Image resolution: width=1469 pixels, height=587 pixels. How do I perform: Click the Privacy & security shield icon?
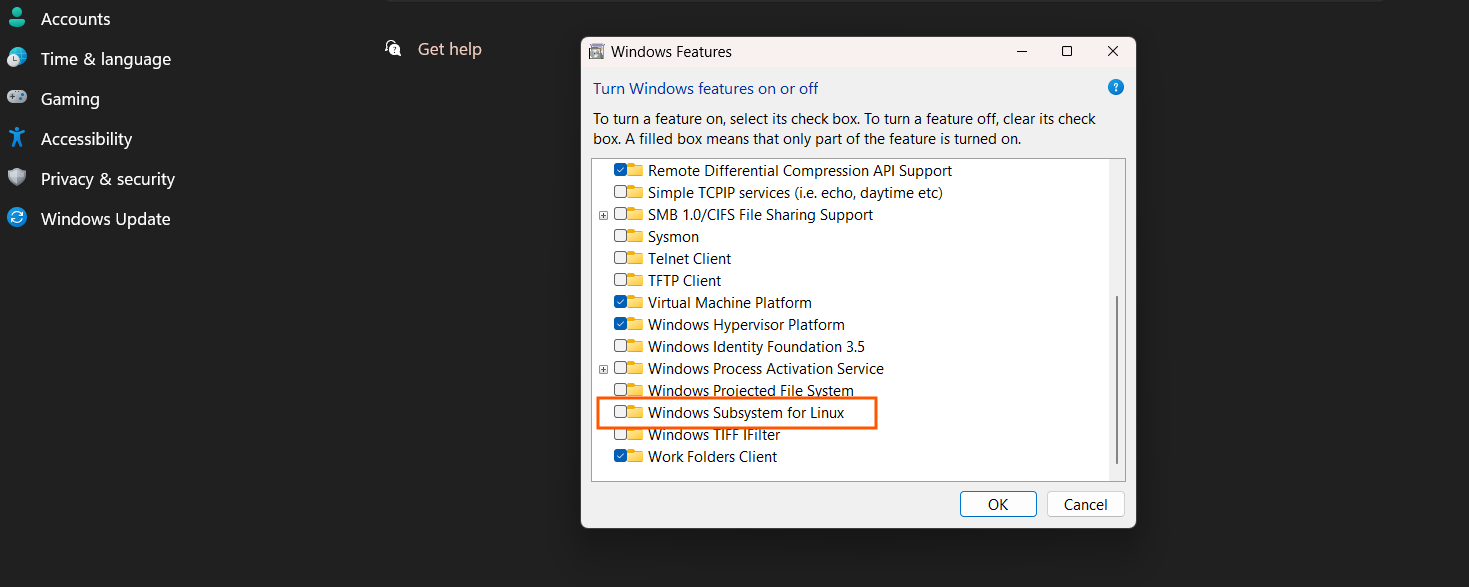17,178
